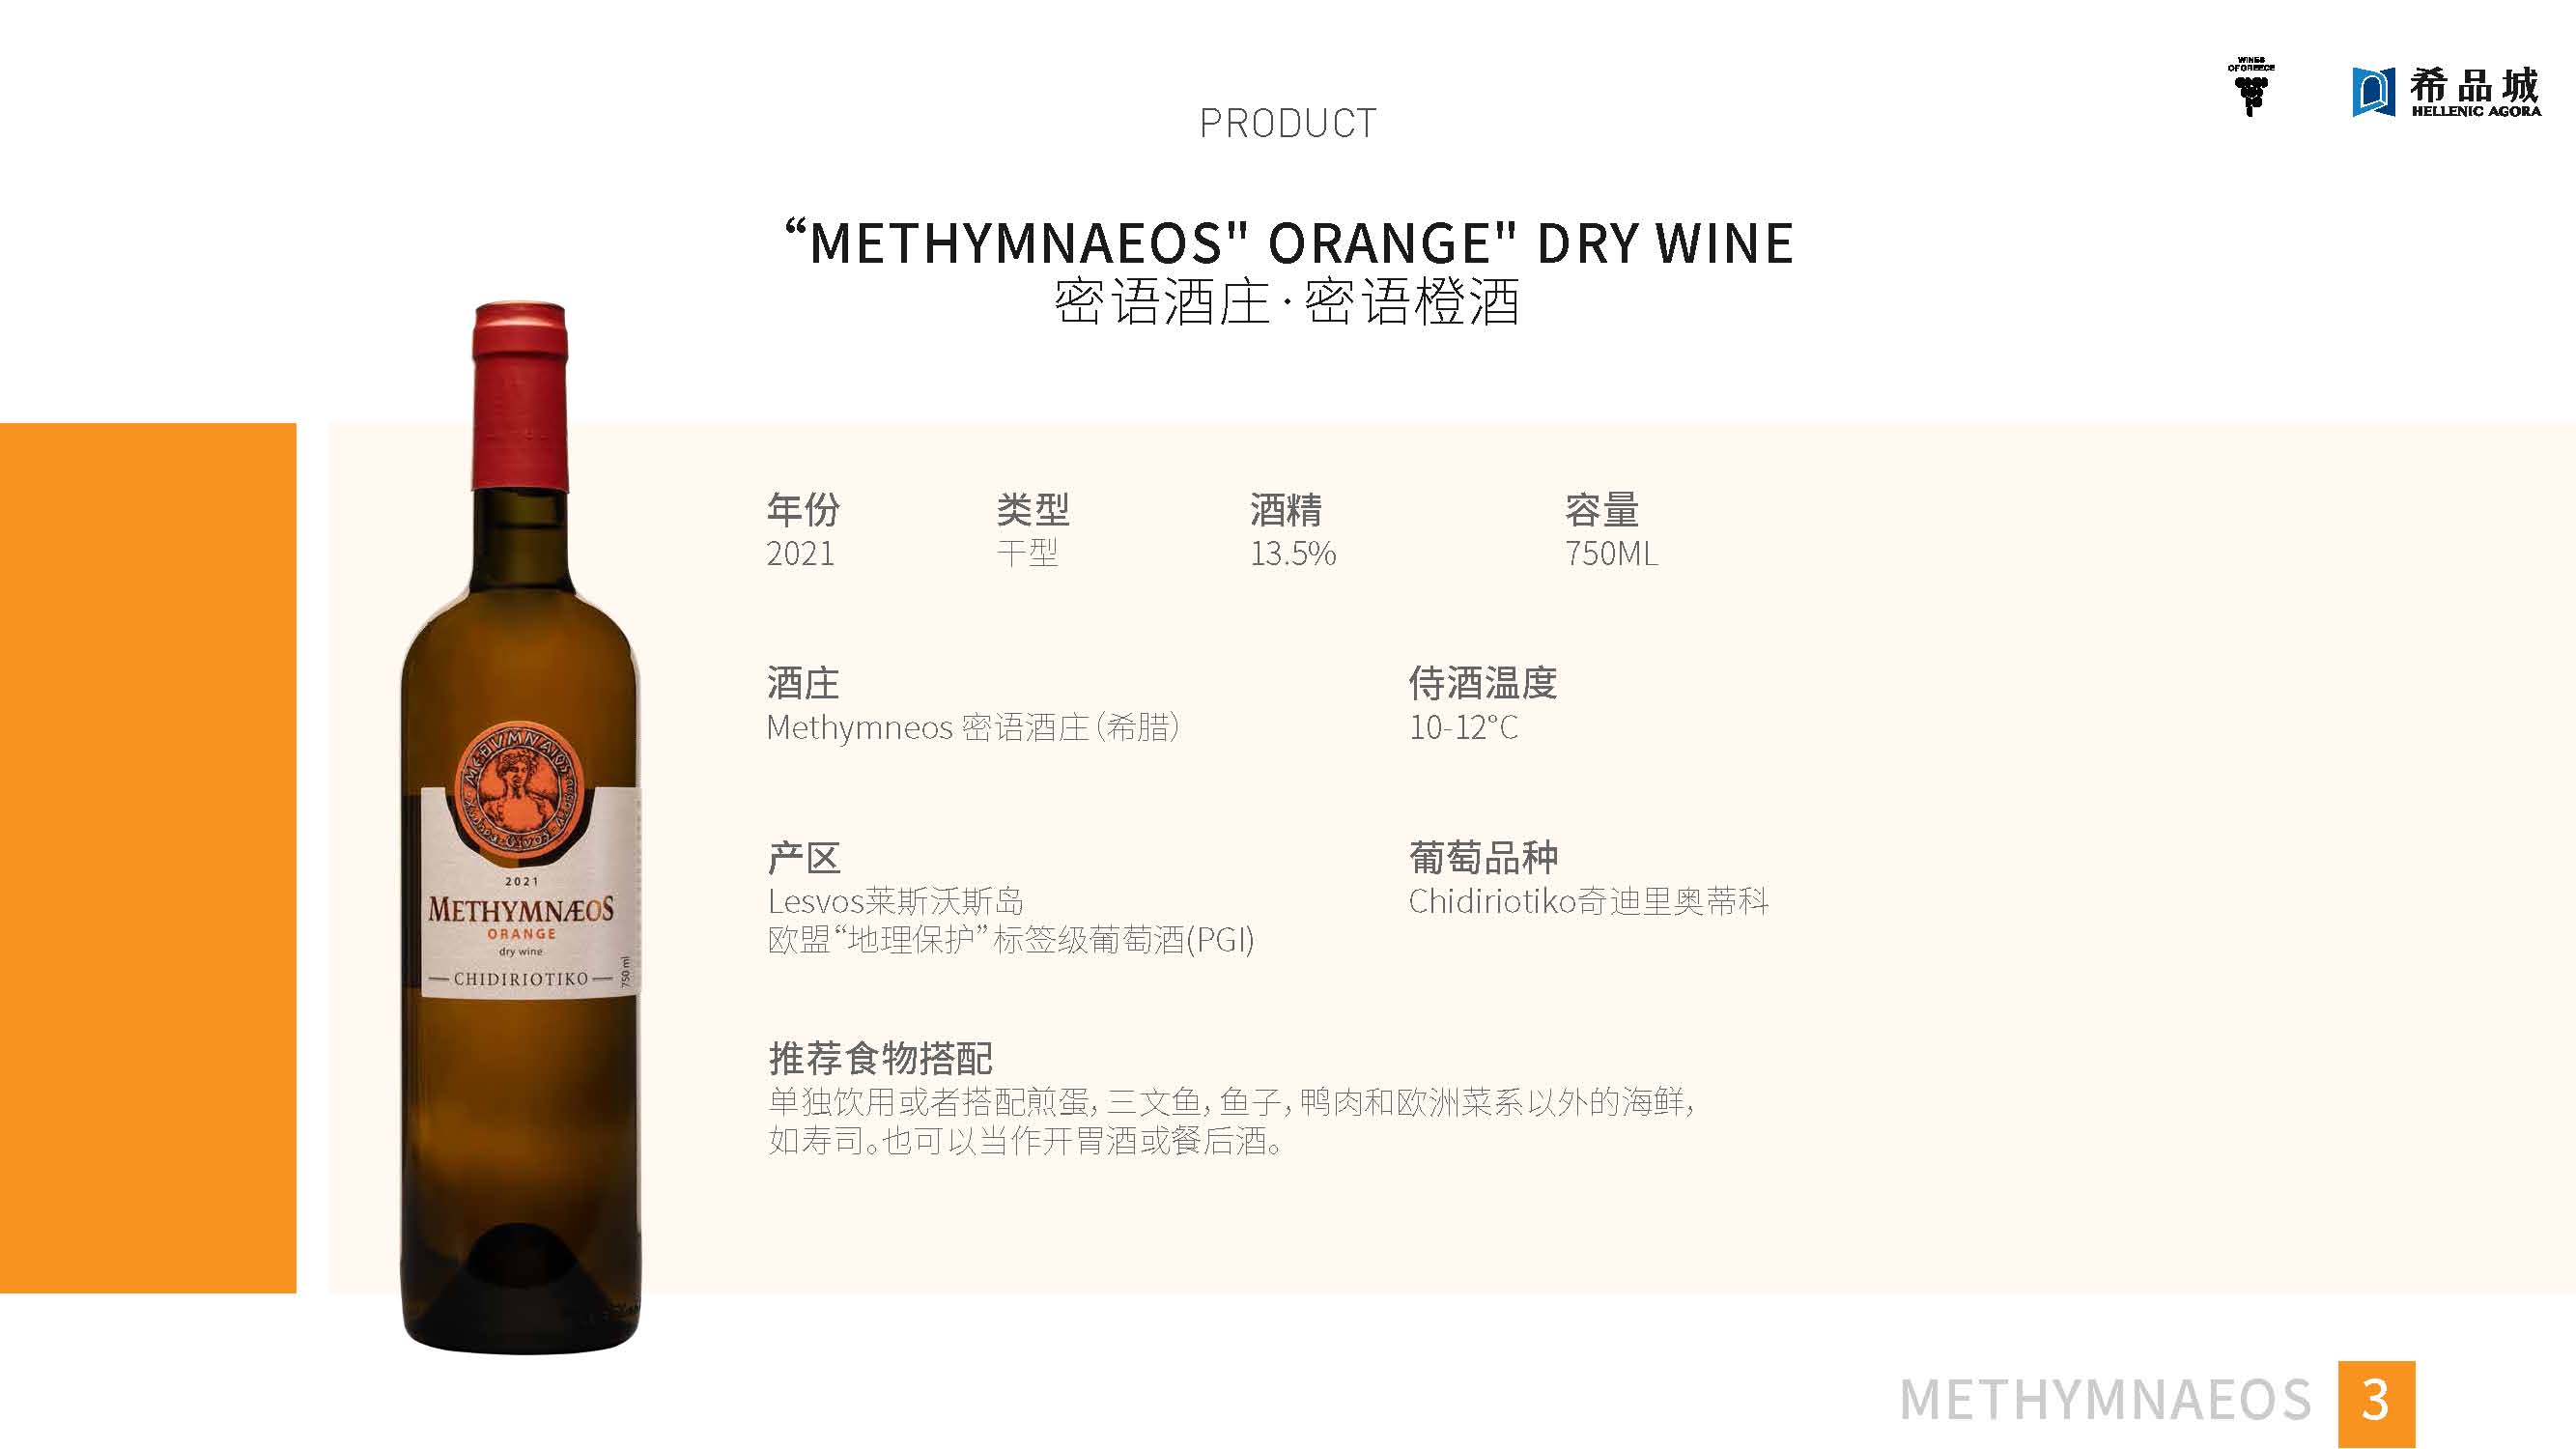Click the 希品城 brand name text
Screen dimensions: 2576x1449
pyautogui.click(x=2474, y=85)
